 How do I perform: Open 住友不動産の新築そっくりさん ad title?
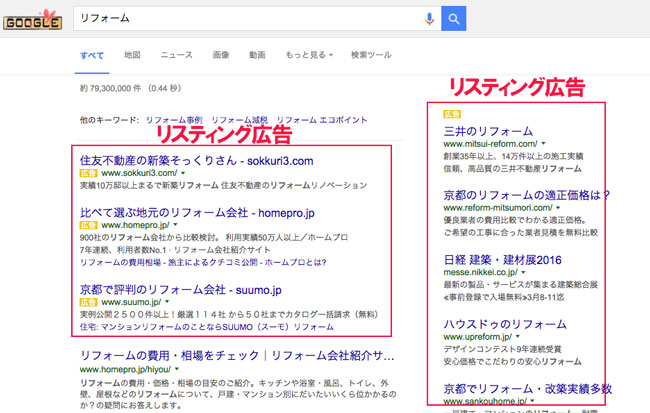(x=196, y=160)
